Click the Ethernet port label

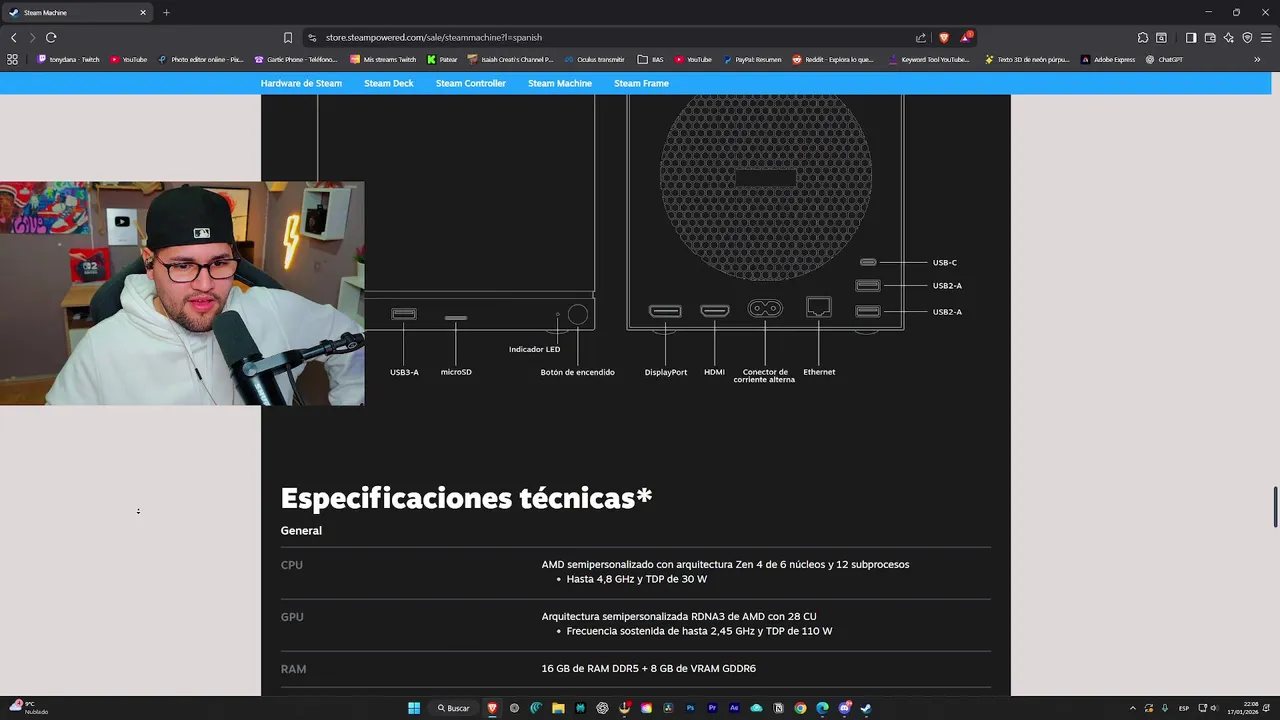(819, 372)
